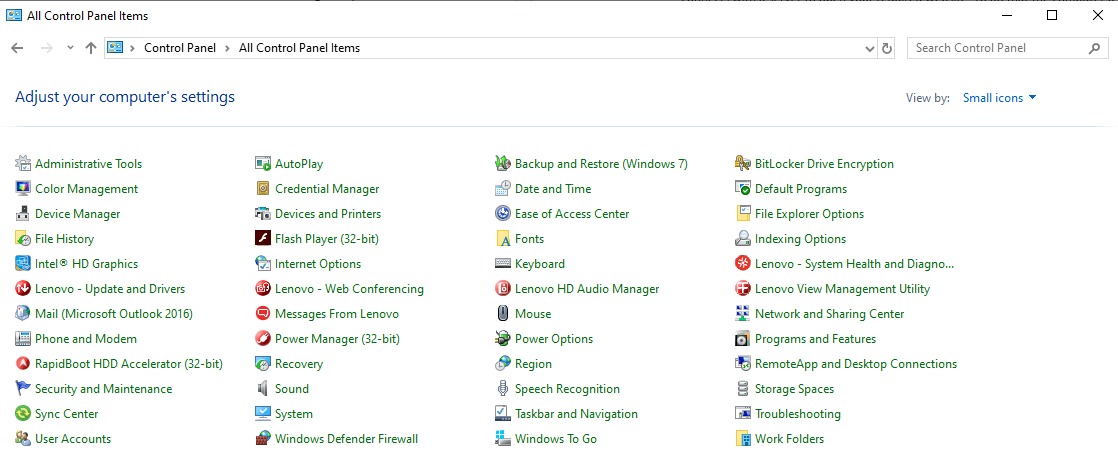Click the Fonts icon

click(503, 239)
